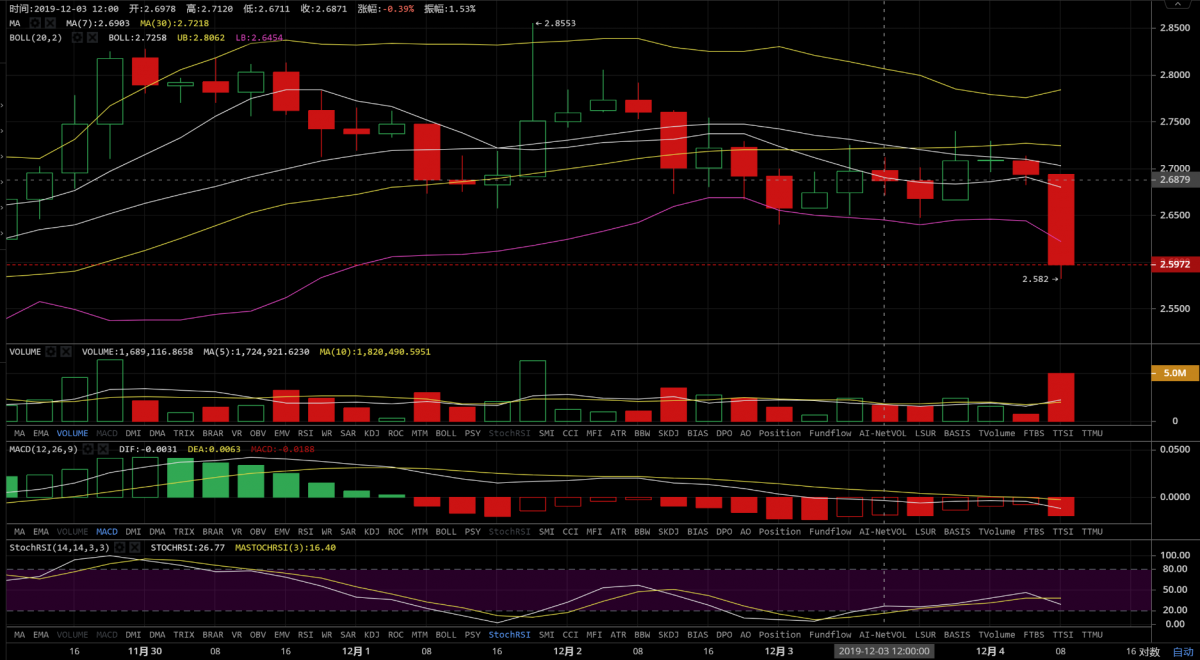Select ROC tab in row below MACD panel
Screen dimensions: 1200x660
[x=396, y=532]
